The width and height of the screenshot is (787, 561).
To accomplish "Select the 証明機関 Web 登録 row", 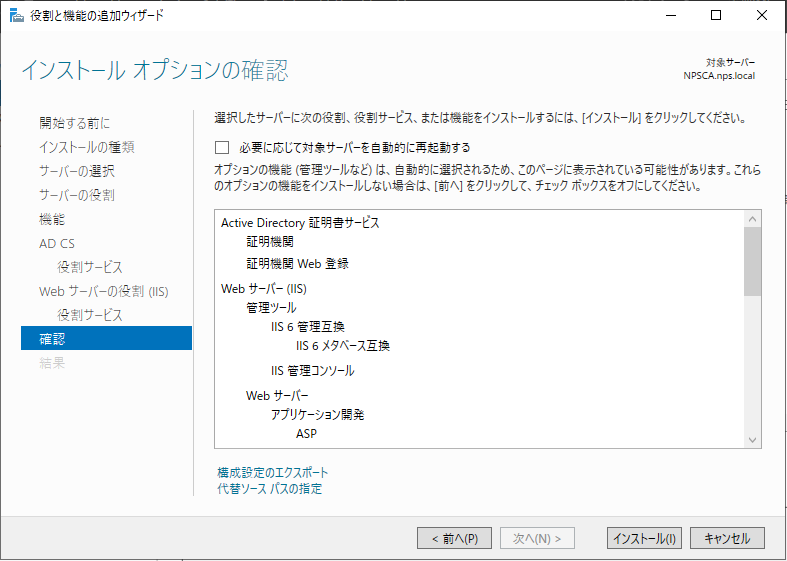I will point(297,263).
